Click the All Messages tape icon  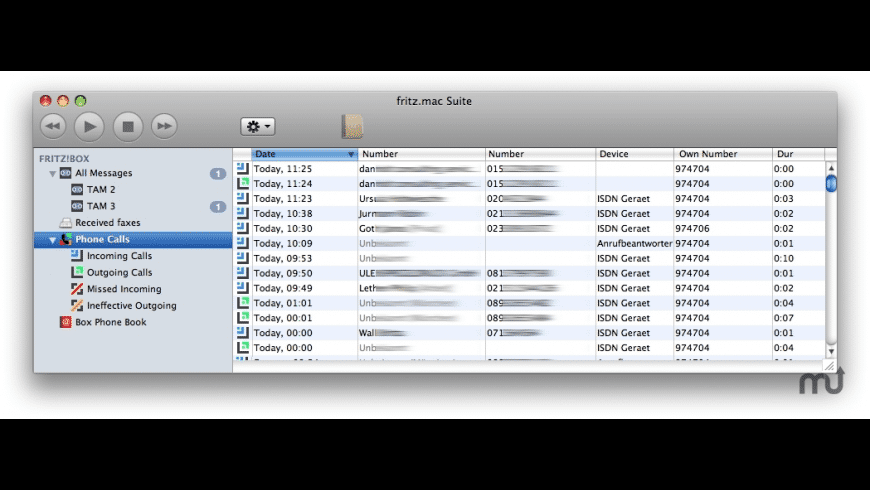click(65, 173)
